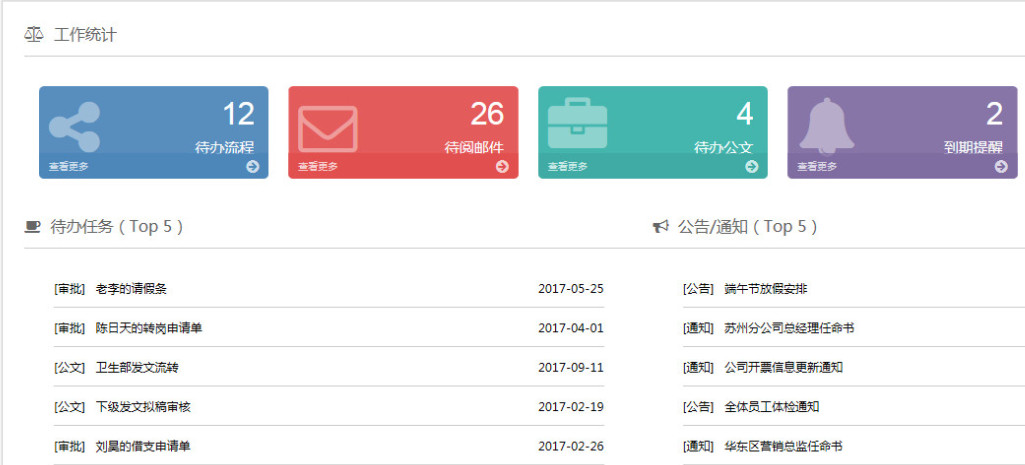This screenshot has height=465, width=1025.
Task: Click 查看更多 on the green 待办公文 card
Action: click(567, 167)
